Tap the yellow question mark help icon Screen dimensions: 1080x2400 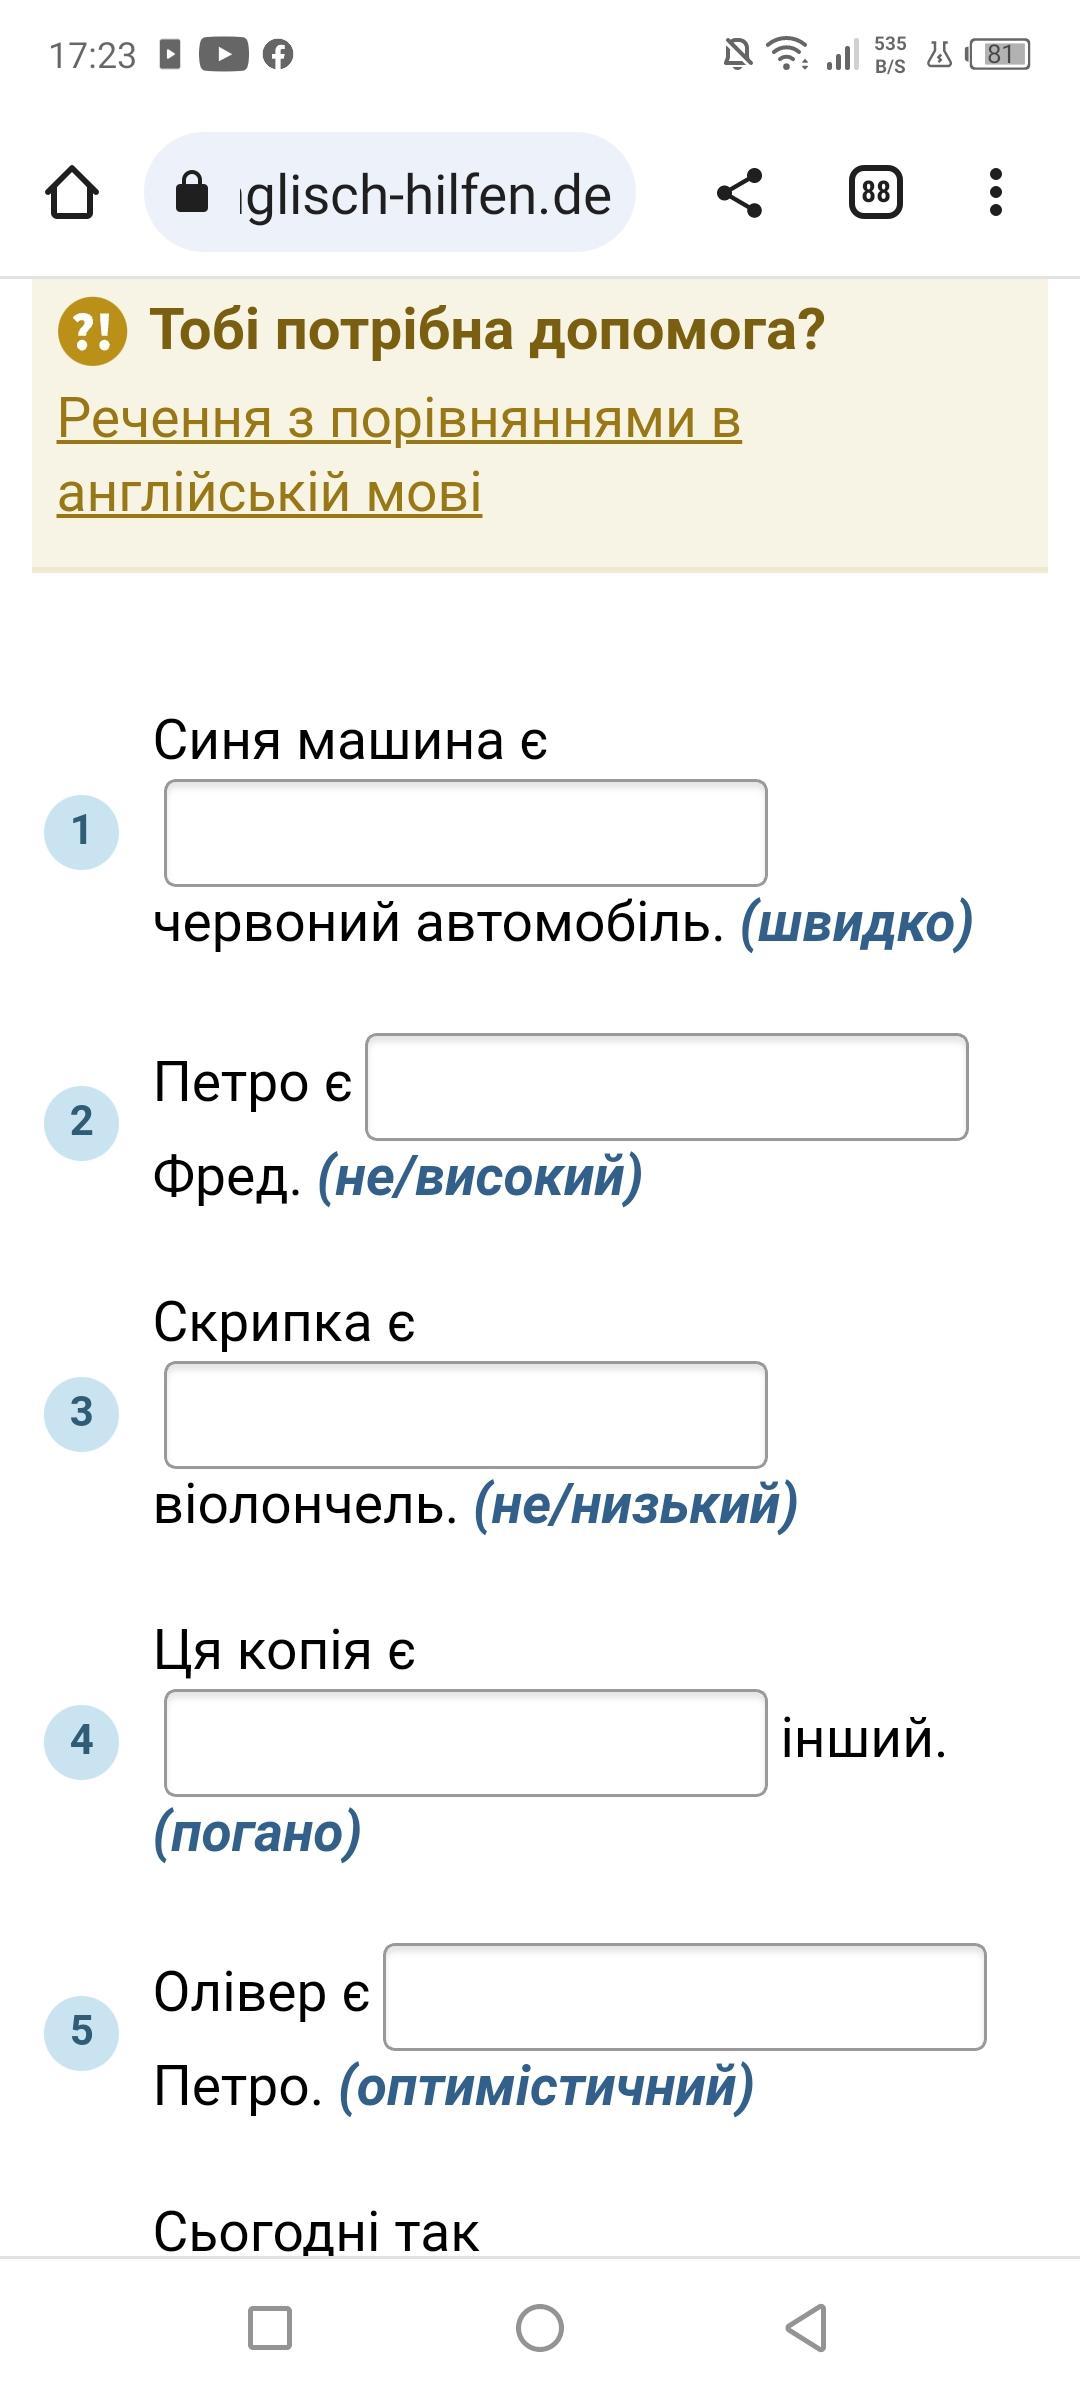[92, 331]
